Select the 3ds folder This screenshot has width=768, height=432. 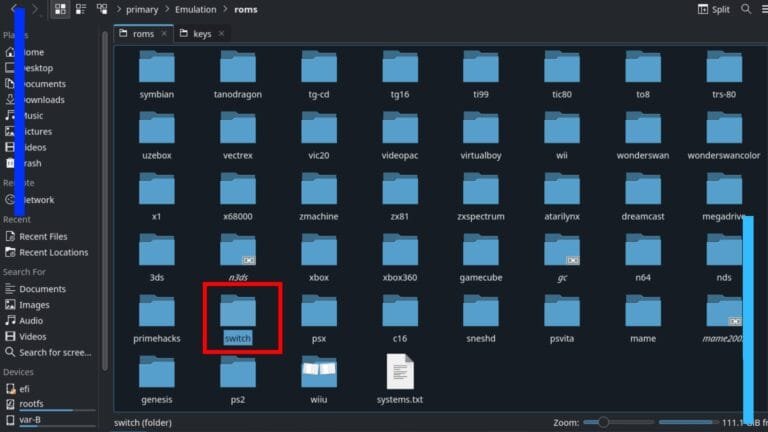pyautogui.click(x=157, y=258)
